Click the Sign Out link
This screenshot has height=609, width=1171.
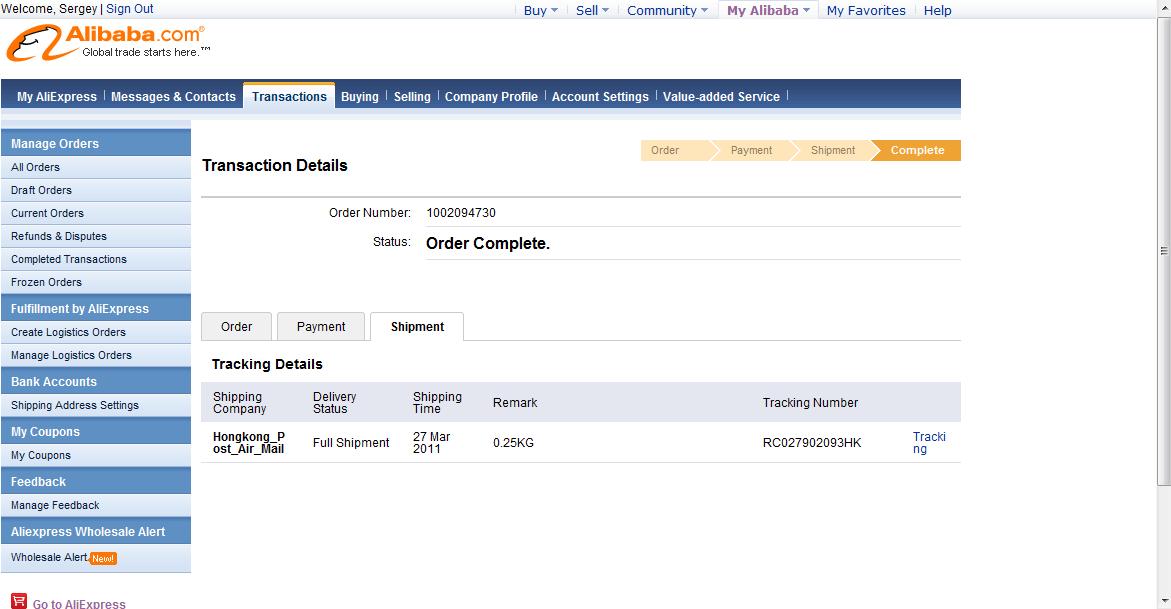click(130, 9)
